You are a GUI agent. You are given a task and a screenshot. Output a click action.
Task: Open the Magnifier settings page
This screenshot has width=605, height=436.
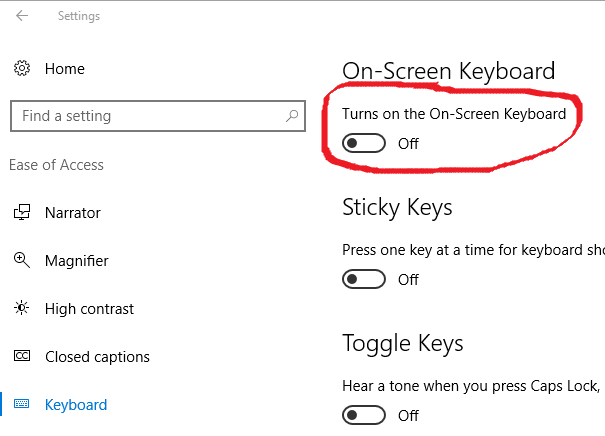click(76, 261)
